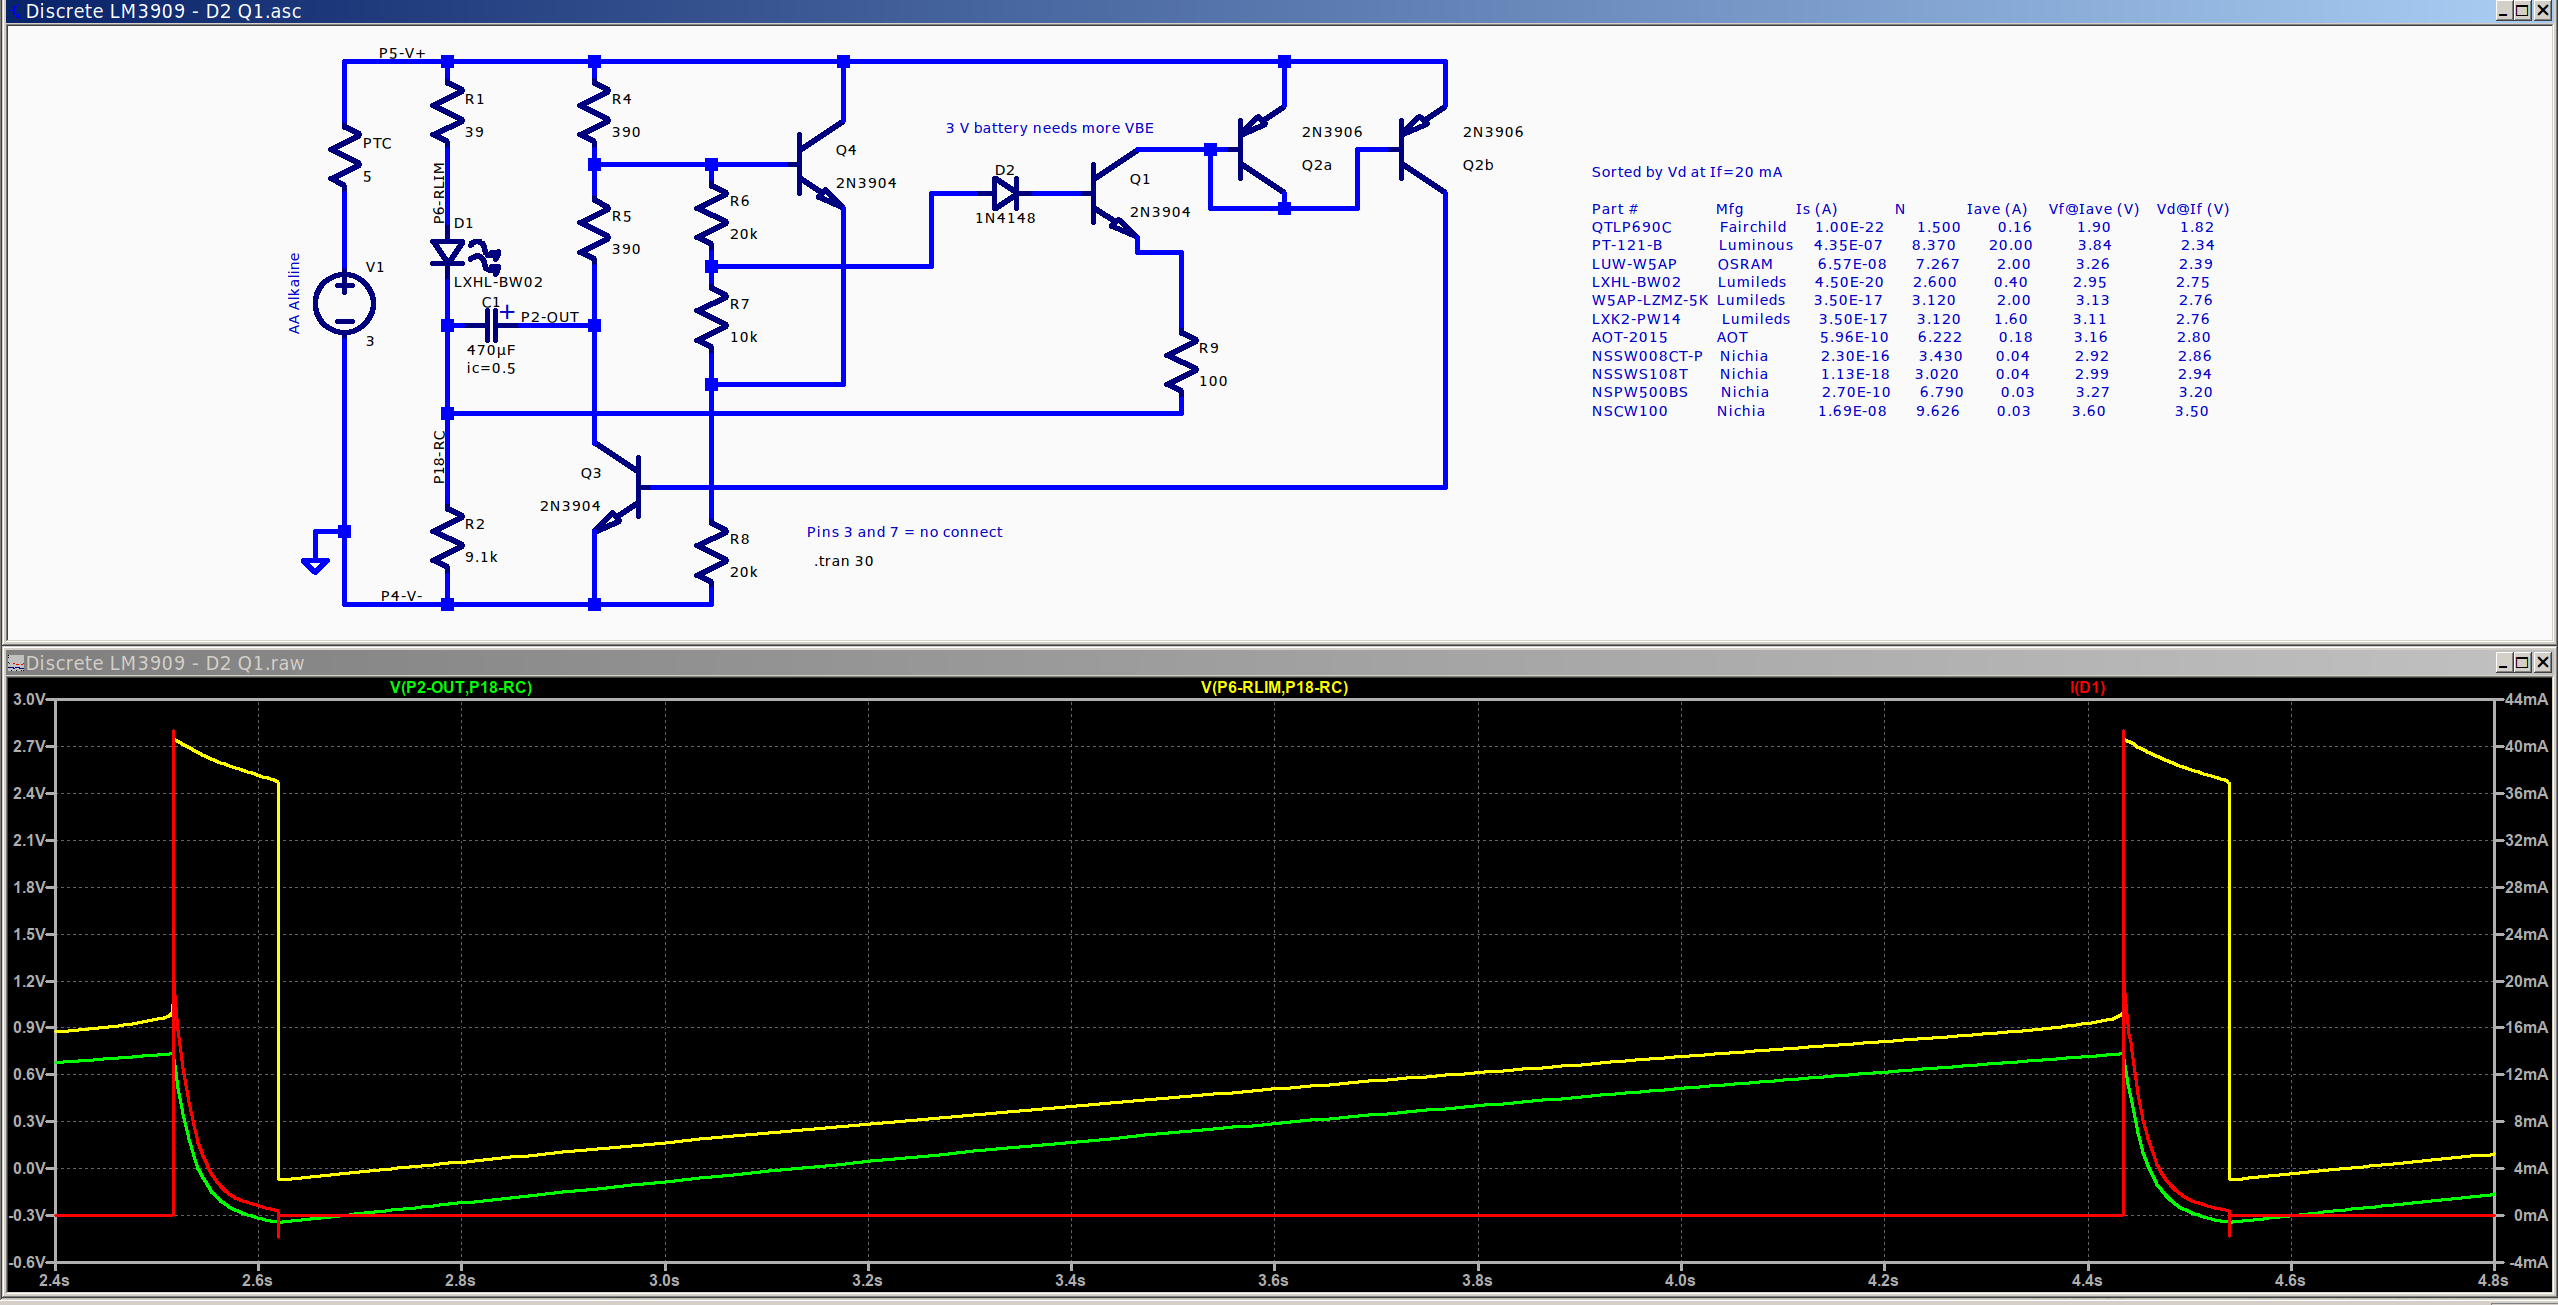Screen dimensions: 2558x1305
Task: Click the yellow V(P6-RLIM,P18-RC) trace label
Action: (1272, 687)
